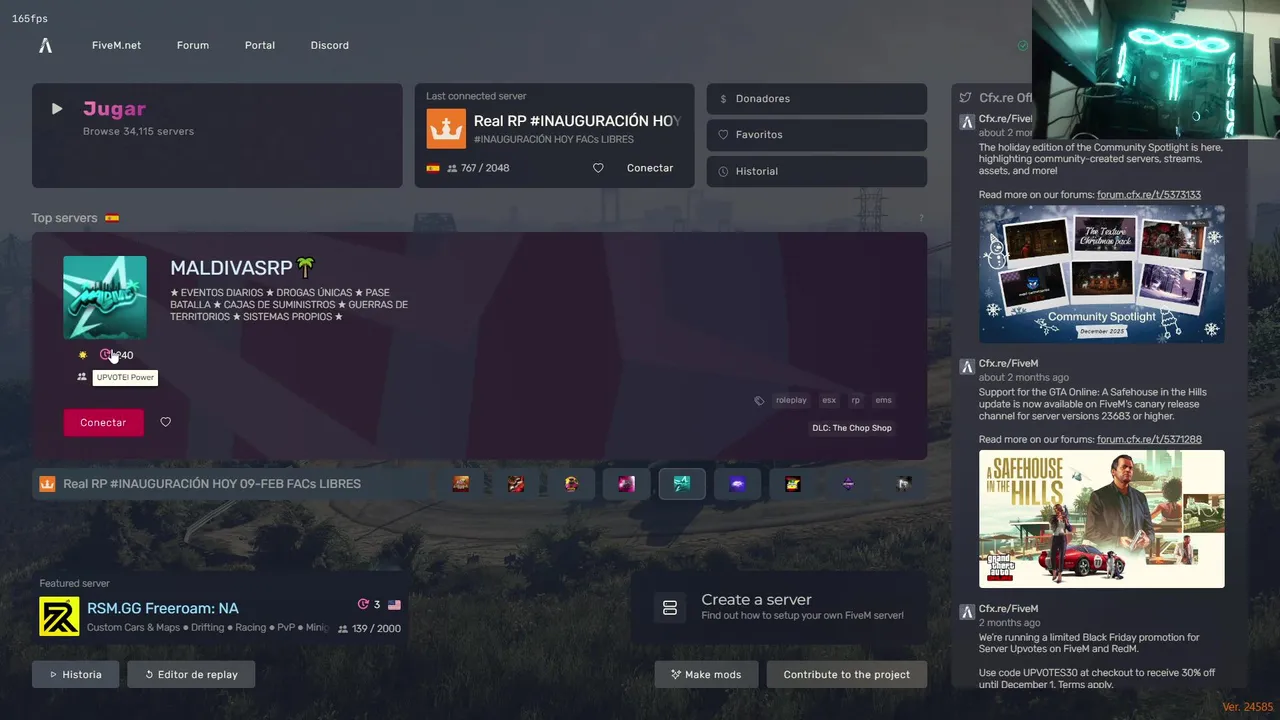This screenshot has height=720, width=1280.
Task: Click the MALDIVASRP server logo image
Action: click(105, 297)
